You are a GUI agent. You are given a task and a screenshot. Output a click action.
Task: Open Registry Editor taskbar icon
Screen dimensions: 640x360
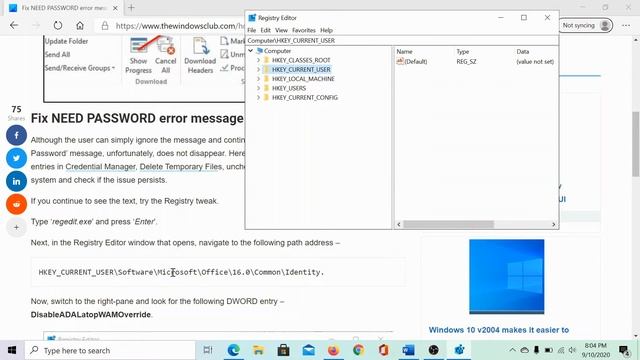tap(459, 350)
